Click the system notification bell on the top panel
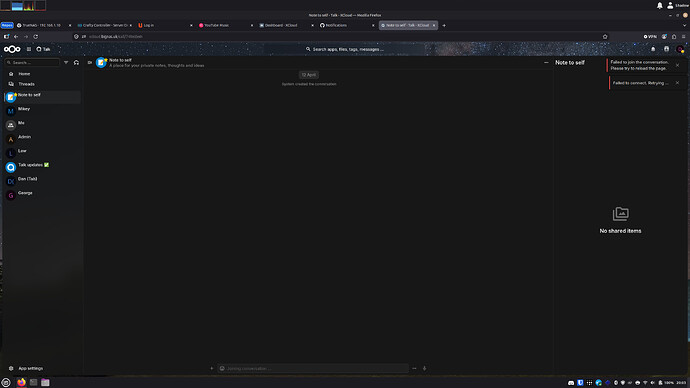Screen dimensions: 690x388 pyautogui.click(x=660, y=5)
